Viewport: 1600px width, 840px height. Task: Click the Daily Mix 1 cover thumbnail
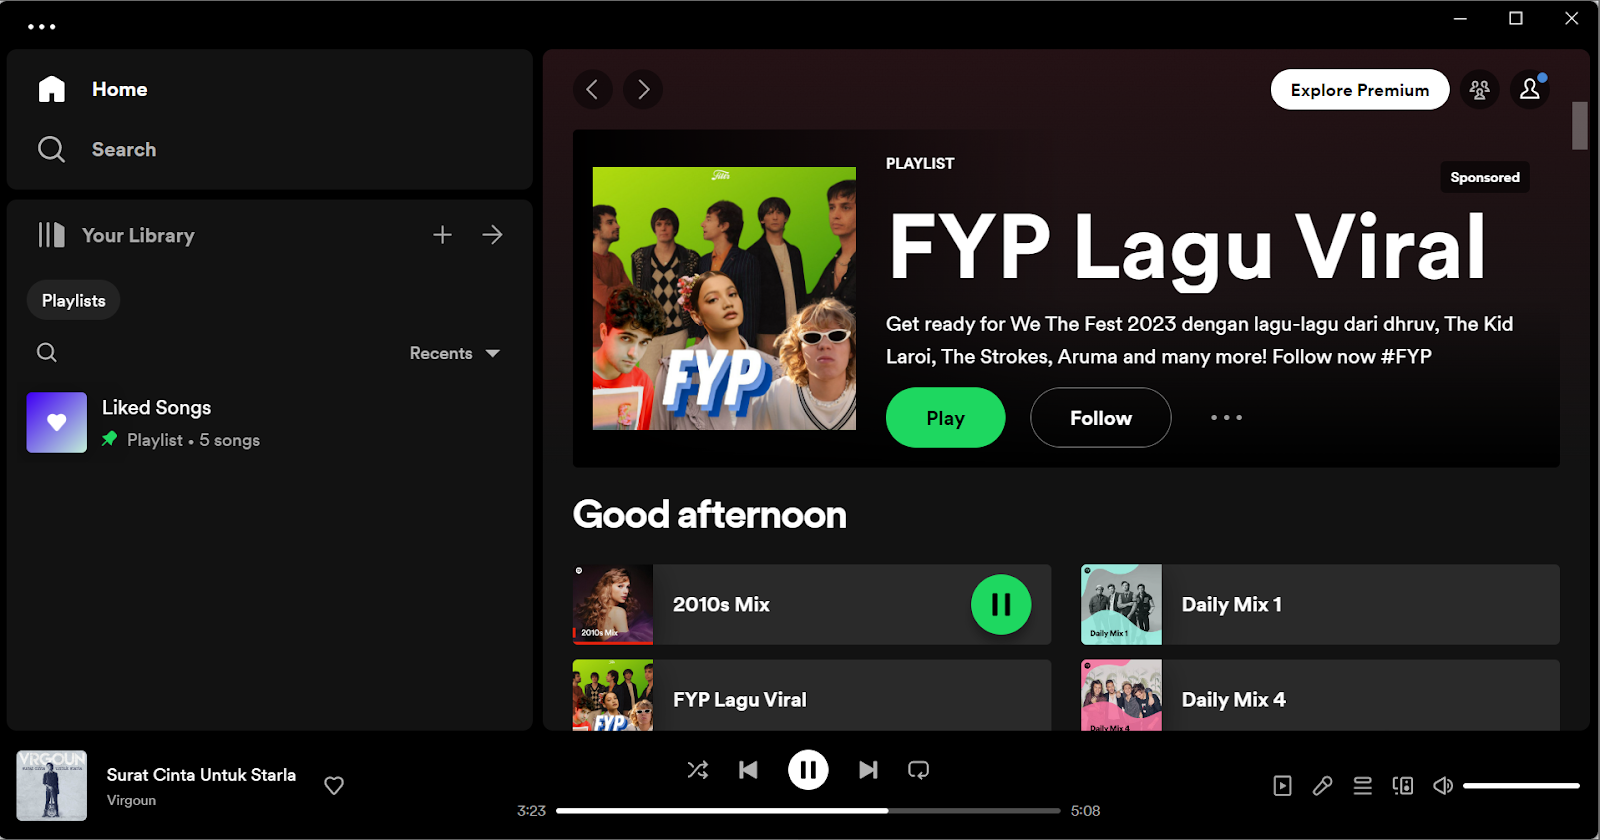tap(1121, 604)
